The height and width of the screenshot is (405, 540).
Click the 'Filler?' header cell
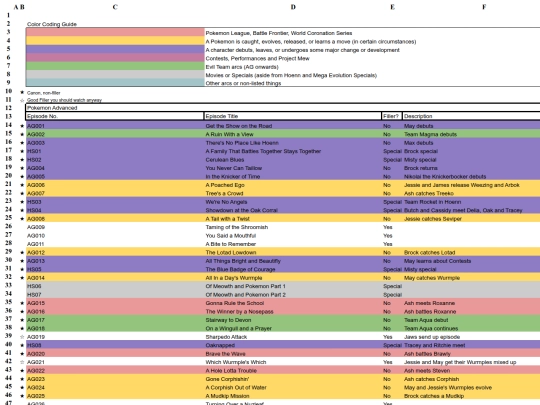click(x=392, y=116)
